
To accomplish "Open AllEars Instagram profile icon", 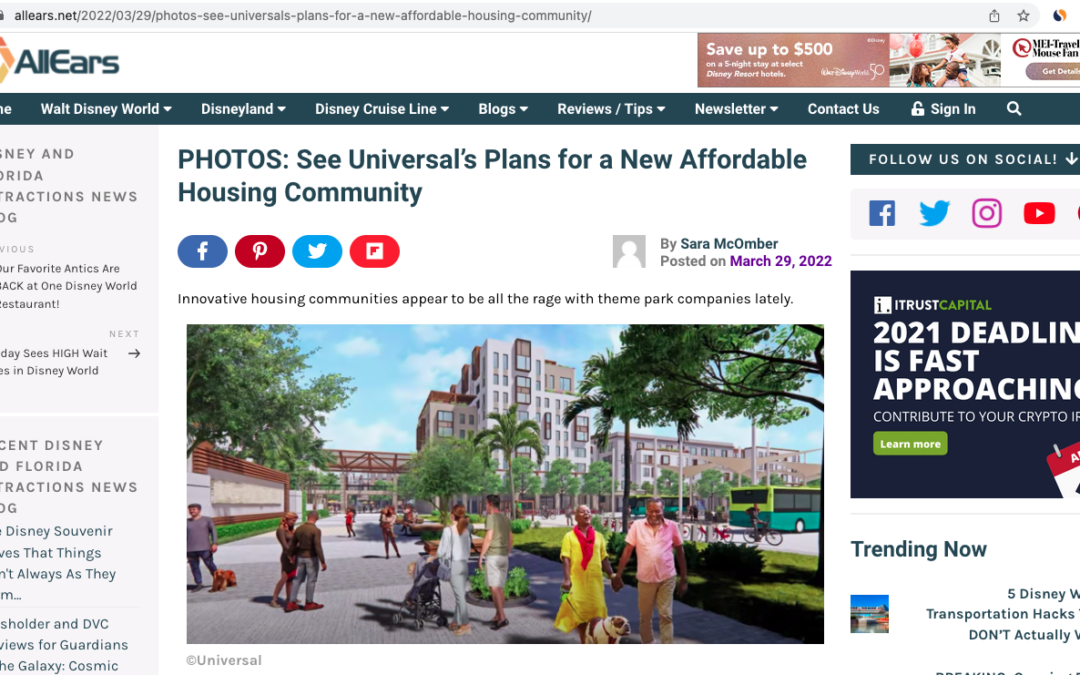I will (x=986, y=214).
